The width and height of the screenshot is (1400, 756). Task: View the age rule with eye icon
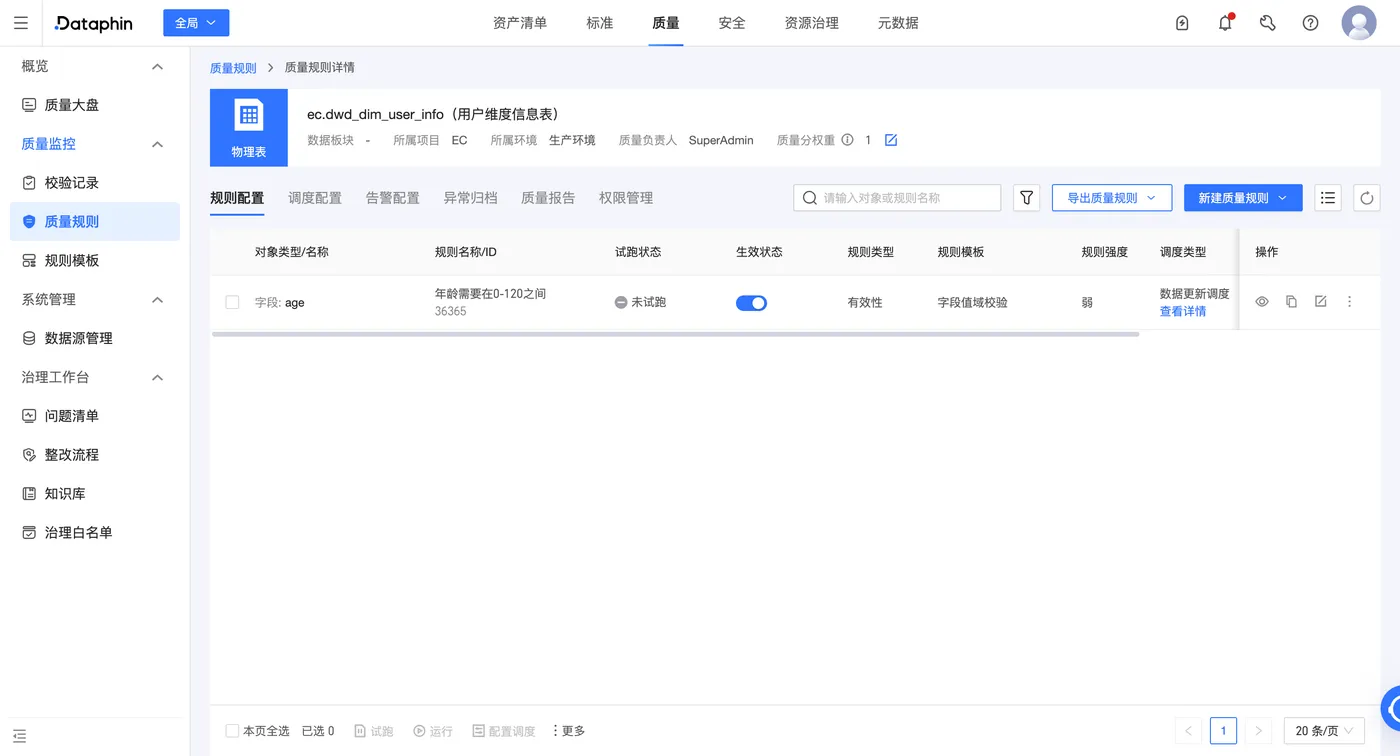pos(1262,302)
